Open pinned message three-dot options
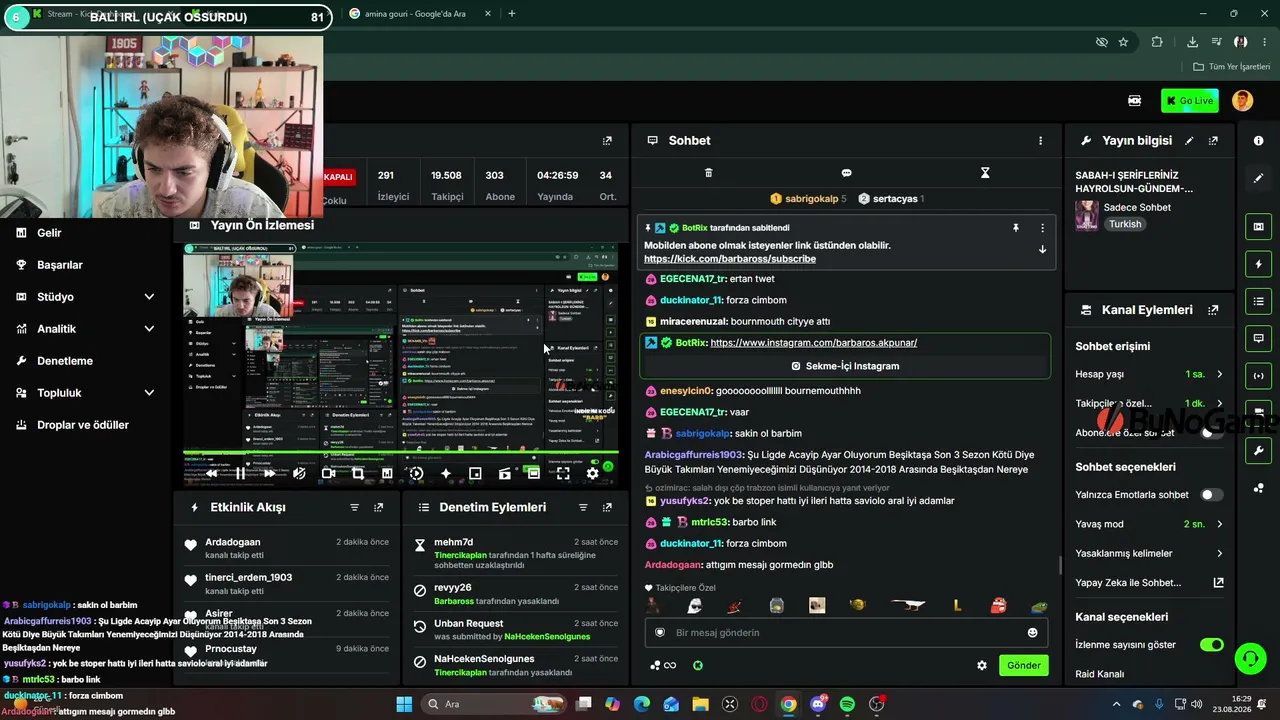The image size is (1280, 720). point(1042,228)
